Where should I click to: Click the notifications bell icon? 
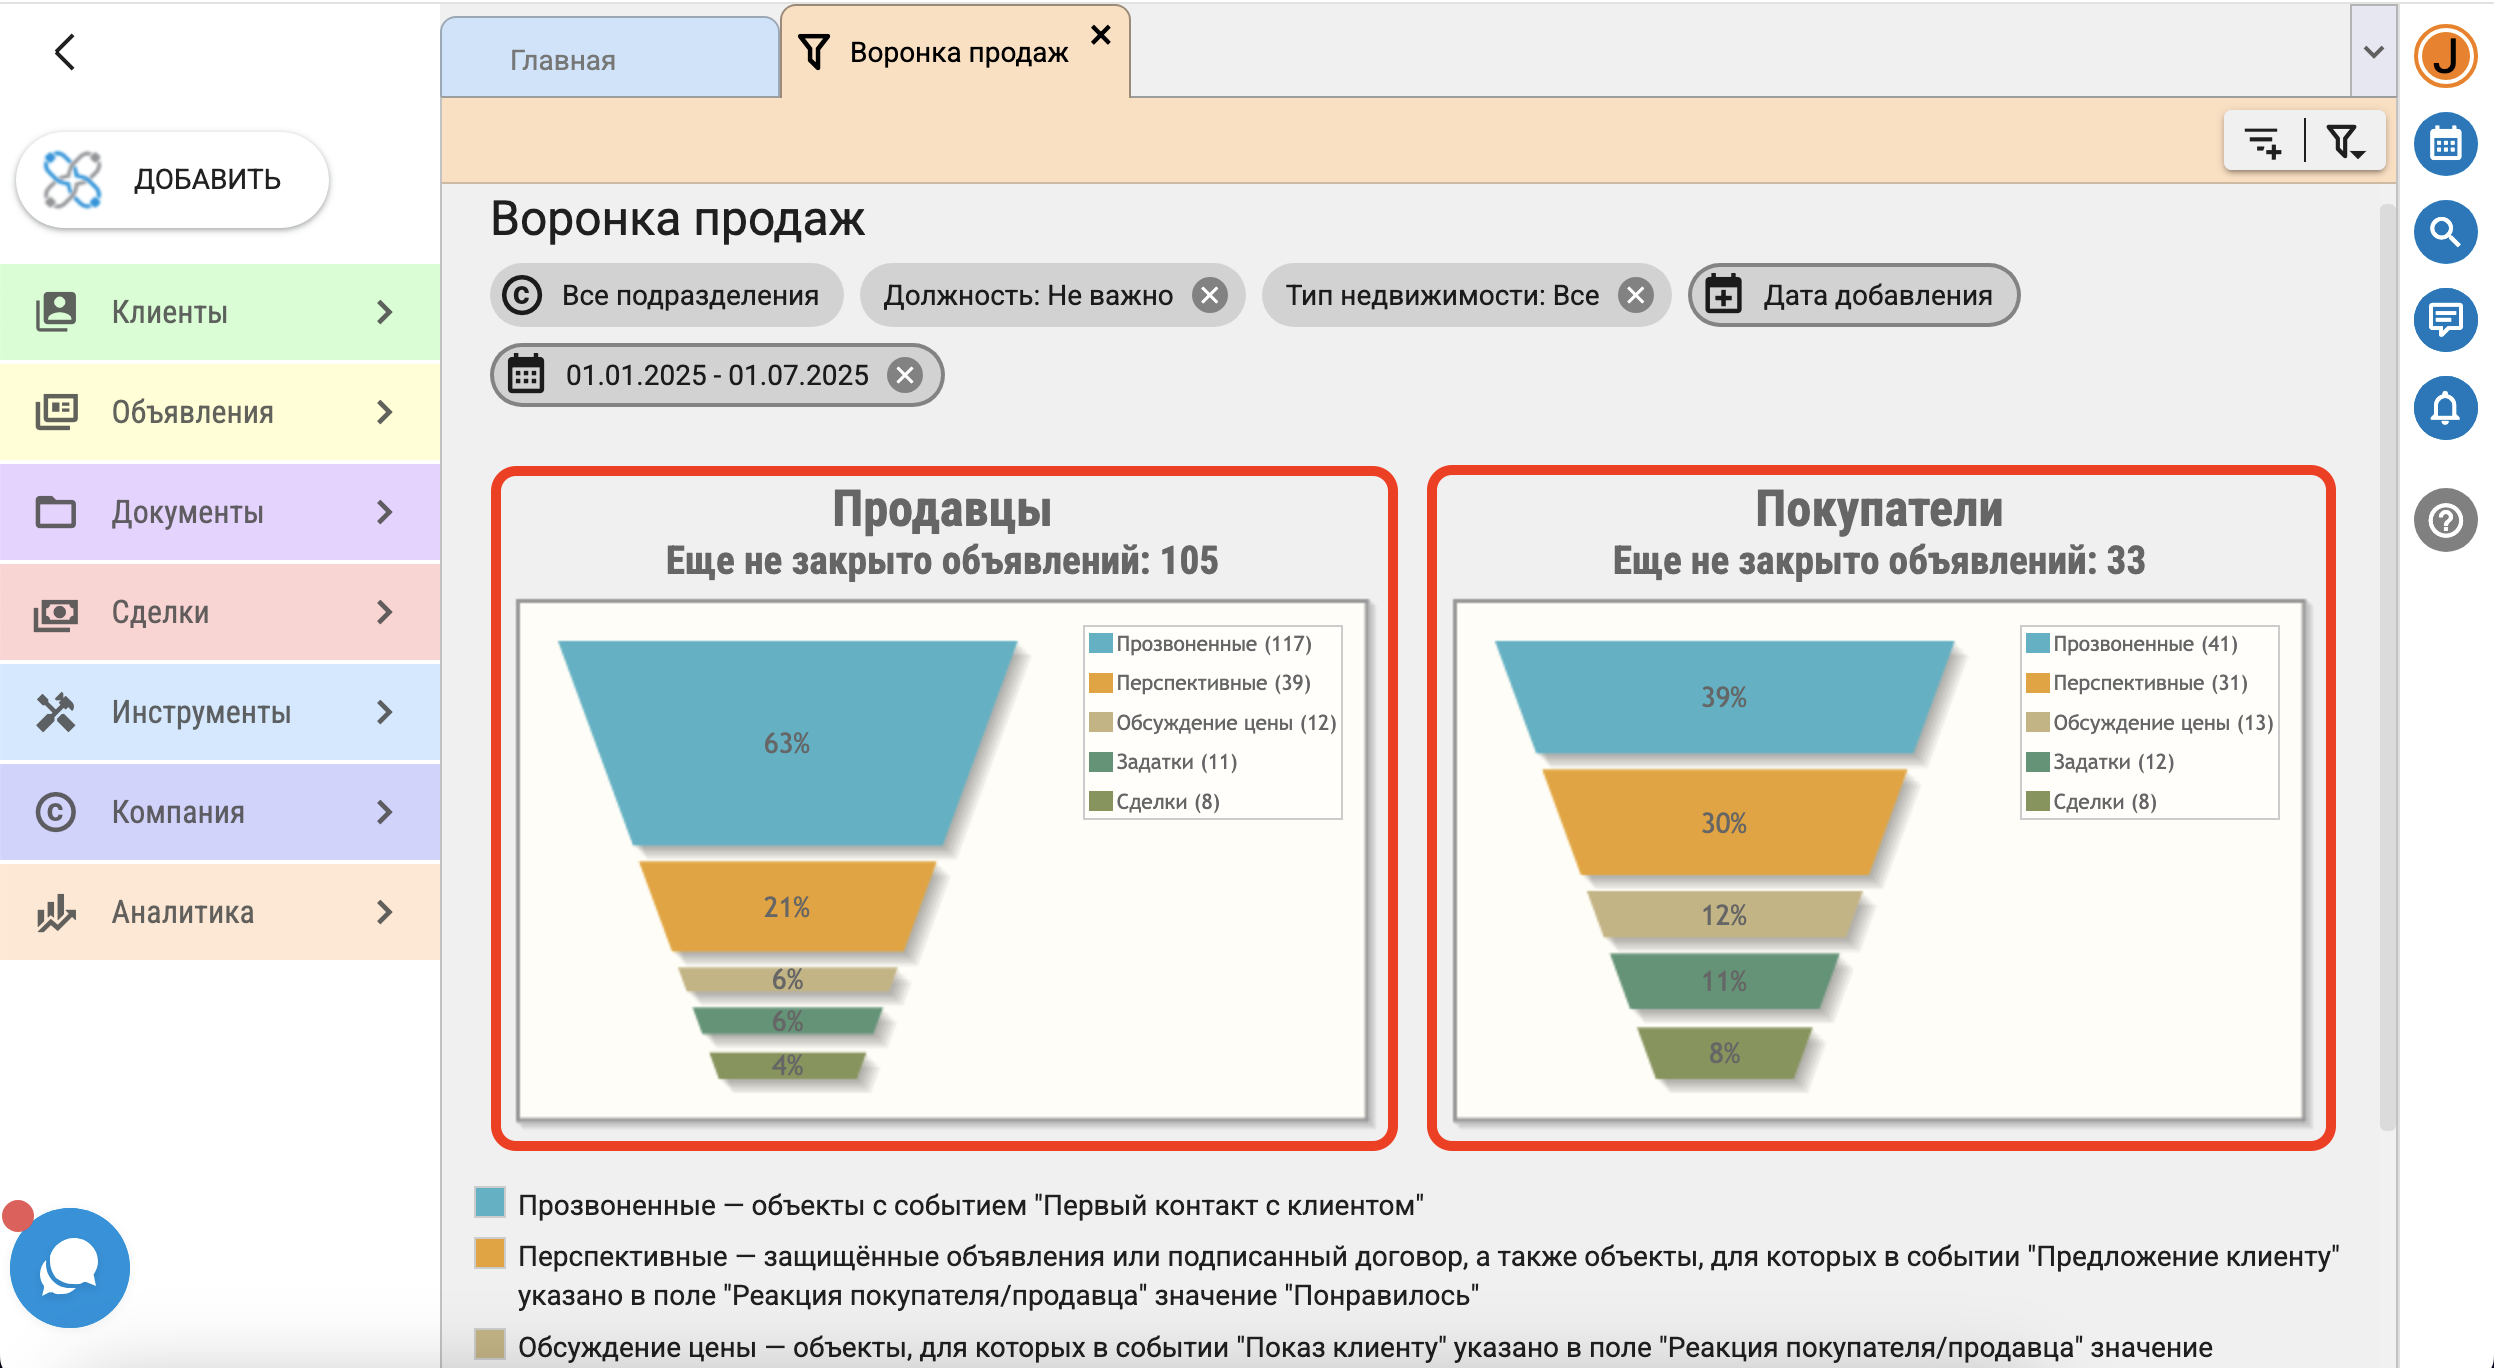point(2444,408)
